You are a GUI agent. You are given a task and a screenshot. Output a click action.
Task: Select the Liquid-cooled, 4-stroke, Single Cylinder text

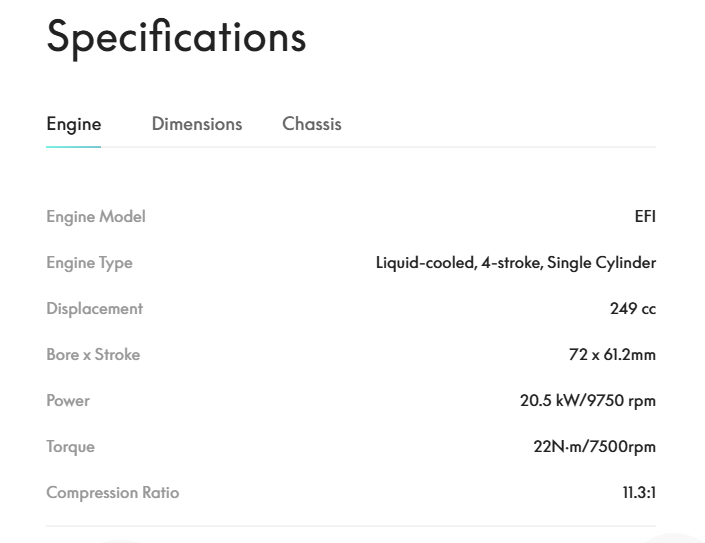pos(515,263)
